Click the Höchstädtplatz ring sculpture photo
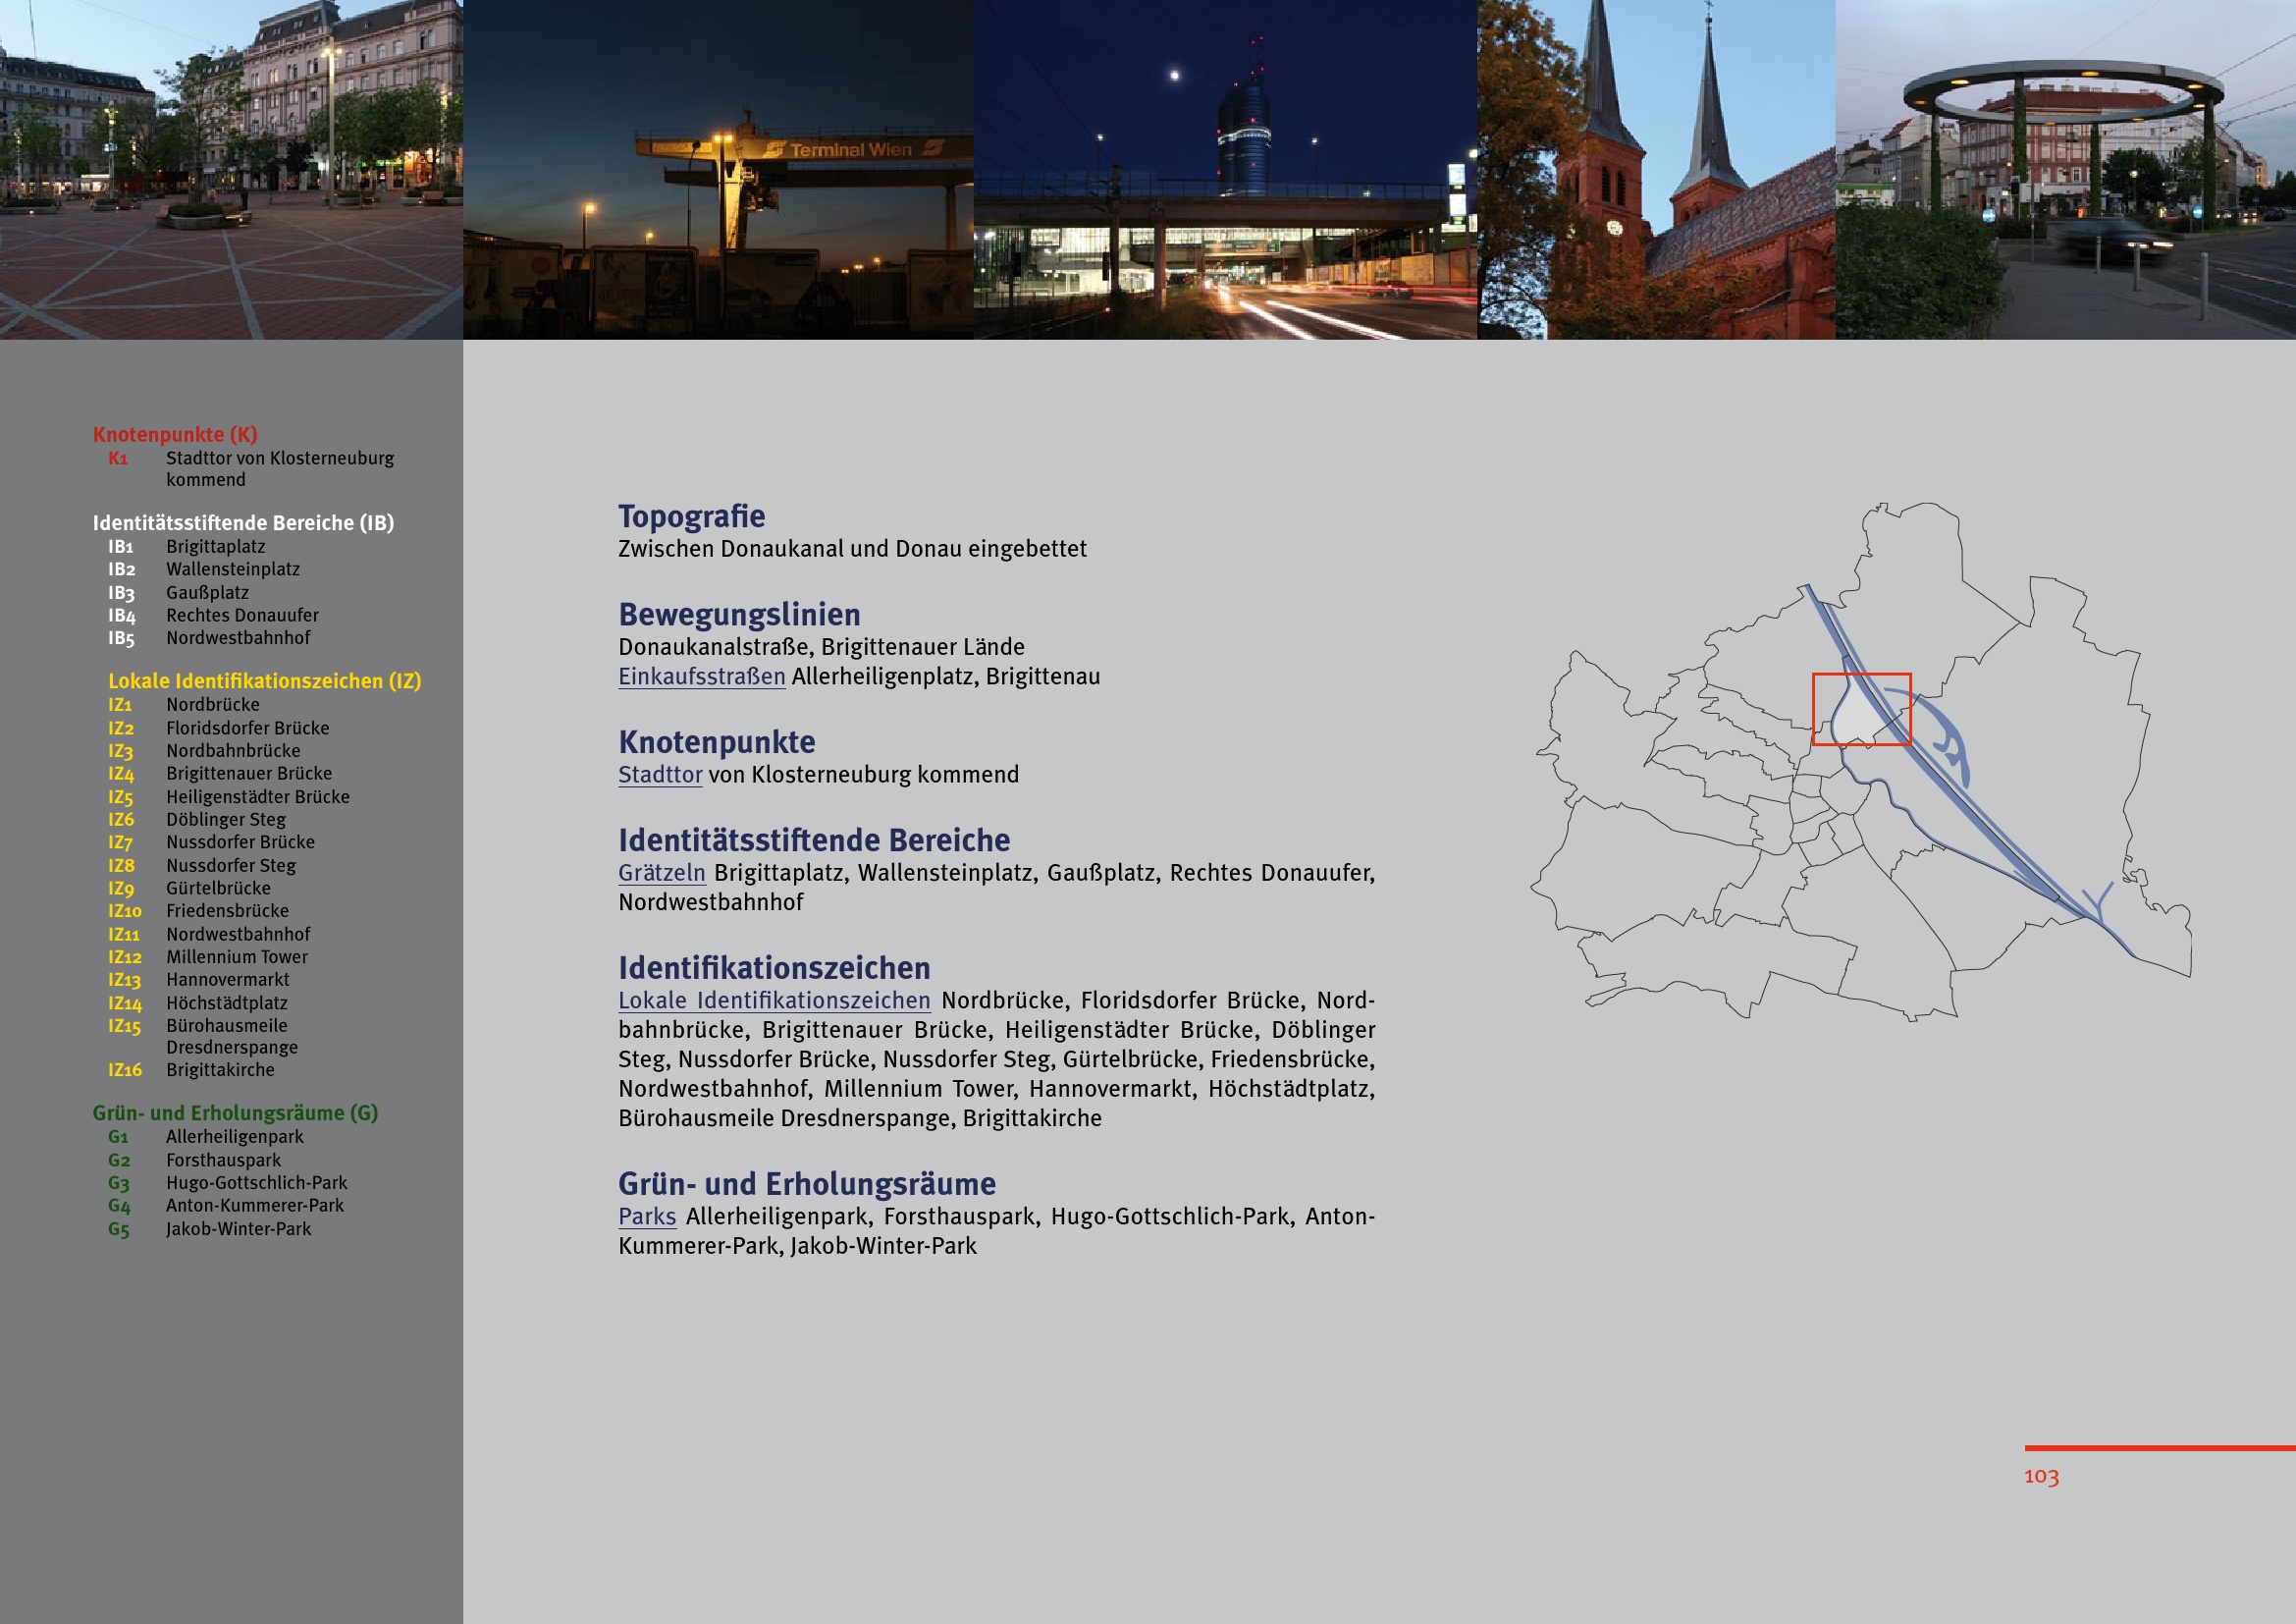Image resolution: width=2296 pixels, height=1624 pixels. (2065, 169)
